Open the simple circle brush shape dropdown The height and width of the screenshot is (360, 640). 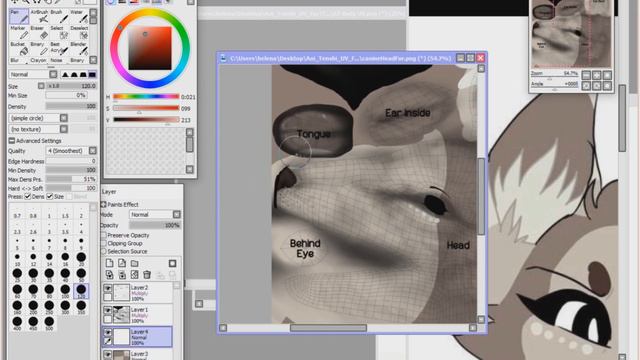(38, 118)
